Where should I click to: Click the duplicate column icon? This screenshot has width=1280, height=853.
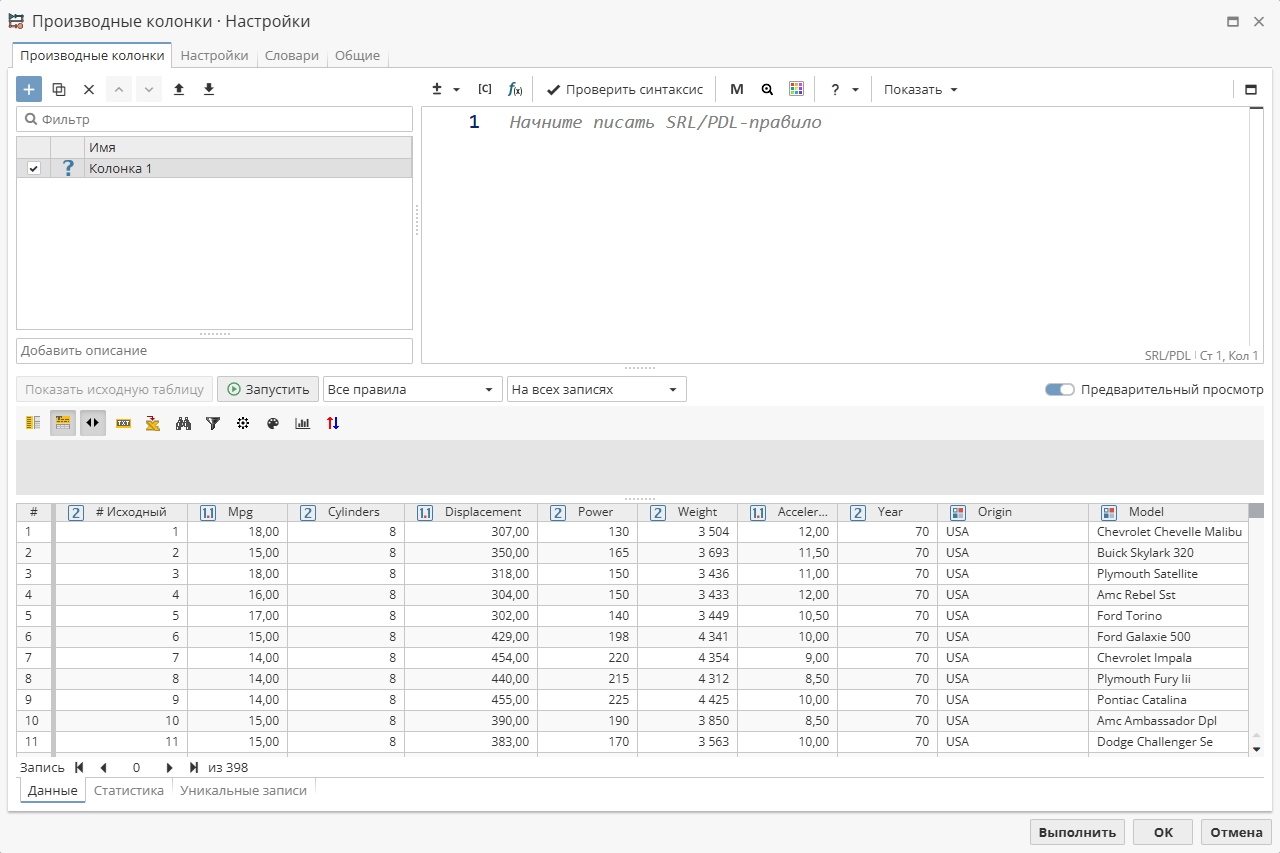click(59, 89)
